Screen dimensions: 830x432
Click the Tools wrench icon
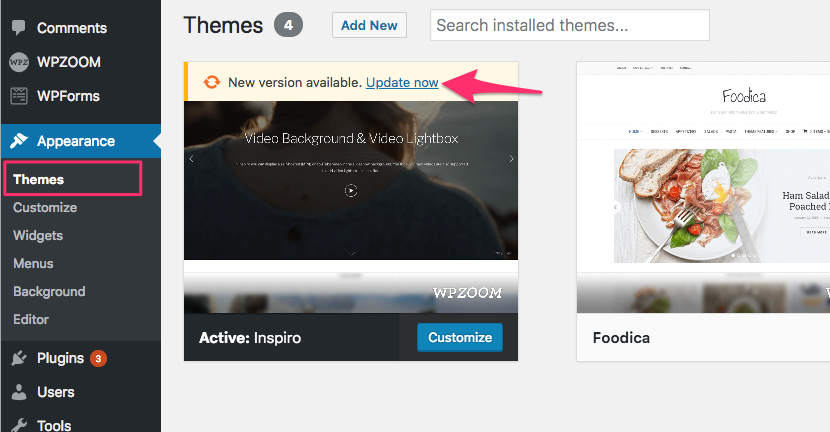pyautogui.click(x=19, y=425)
